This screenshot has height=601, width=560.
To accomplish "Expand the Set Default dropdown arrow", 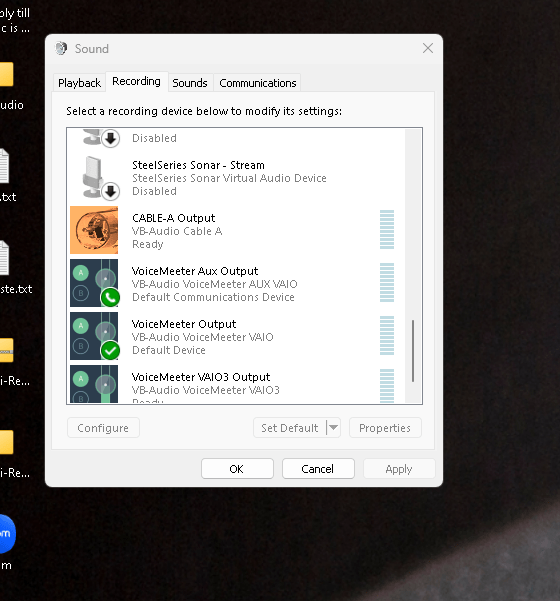I will tap(333, 428).
